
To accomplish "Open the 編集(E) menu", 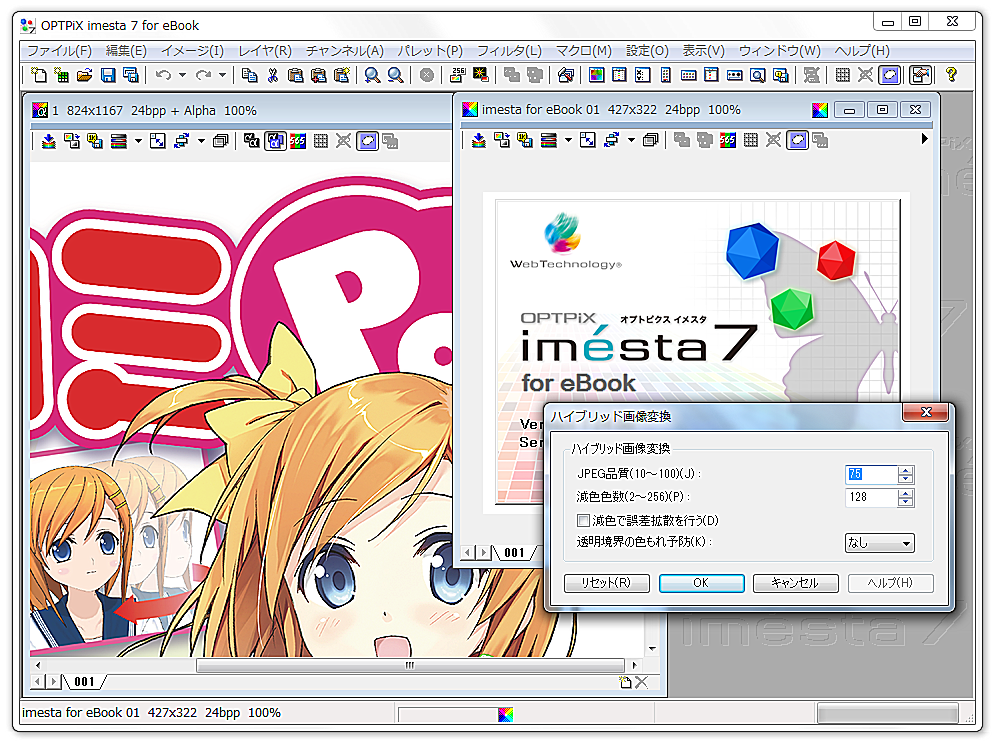I will [x=126, y=51].
